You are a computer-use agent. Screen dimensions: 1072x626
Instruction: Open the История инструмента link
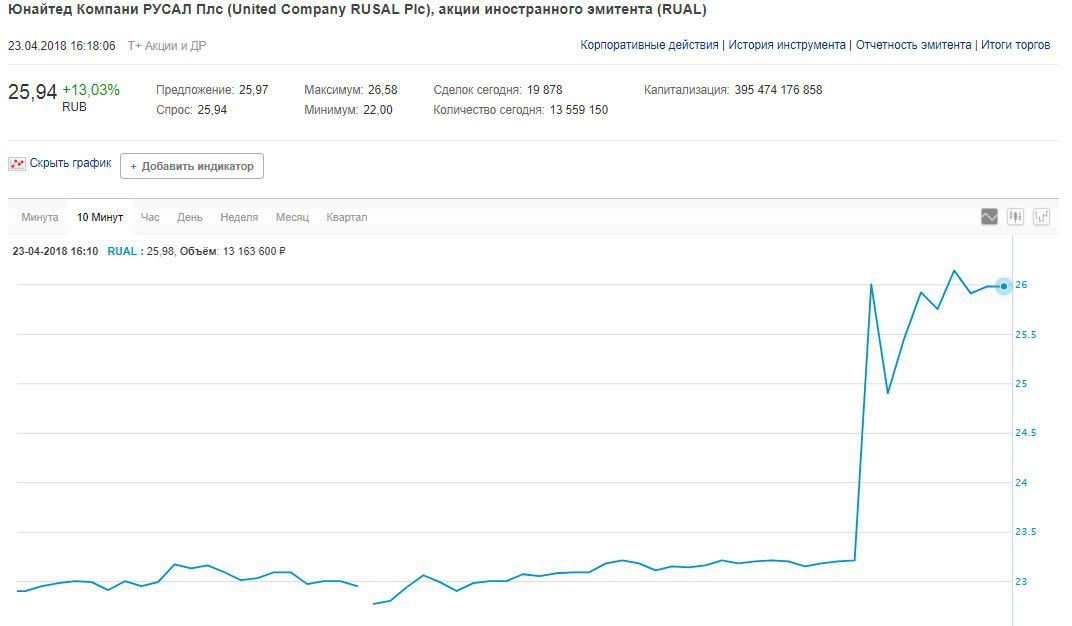[787, 44]
